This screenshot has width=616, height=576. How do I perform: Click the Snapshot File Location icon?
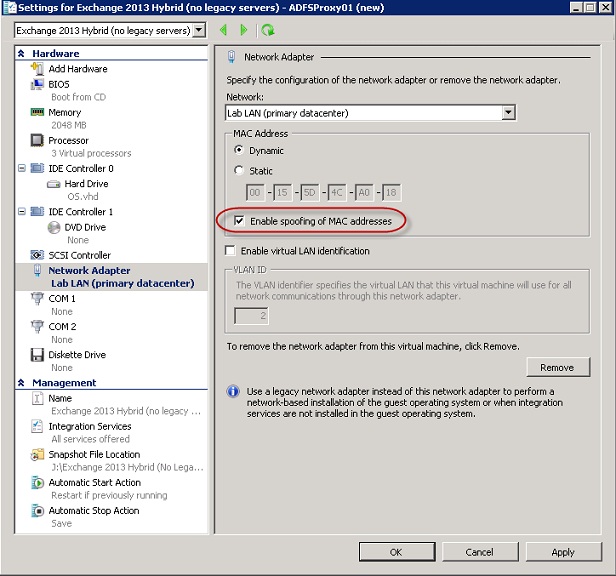click(x=37, y=455)
